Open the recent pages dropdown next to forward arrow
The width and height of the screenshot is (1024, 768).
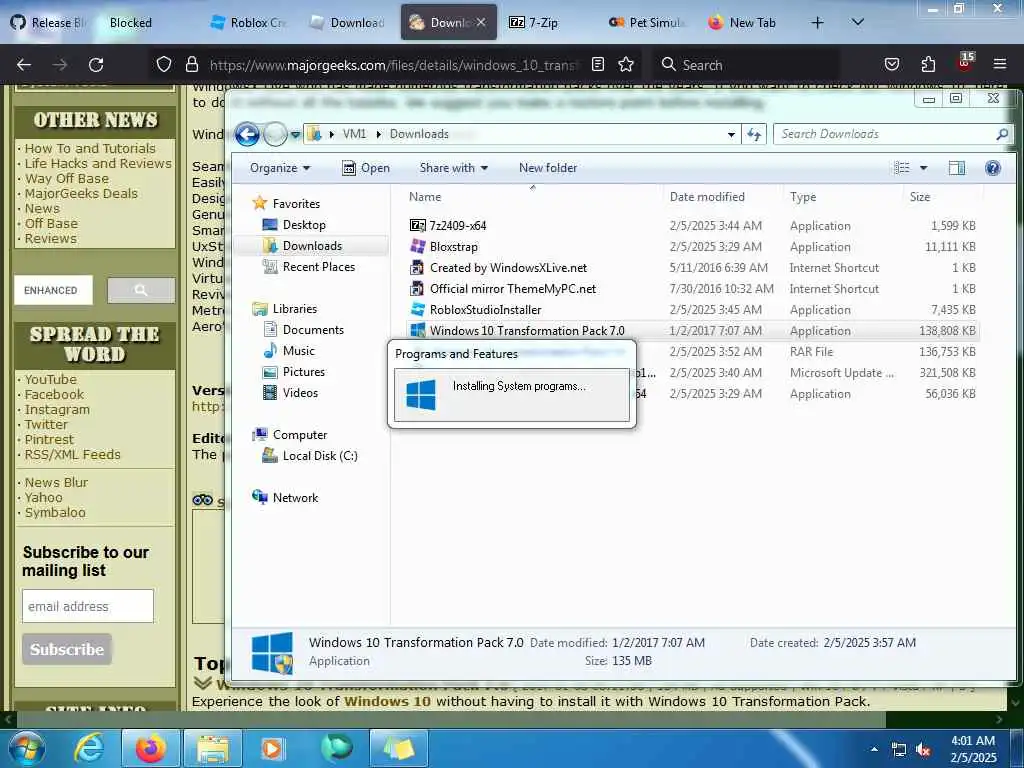coord(295,135)
